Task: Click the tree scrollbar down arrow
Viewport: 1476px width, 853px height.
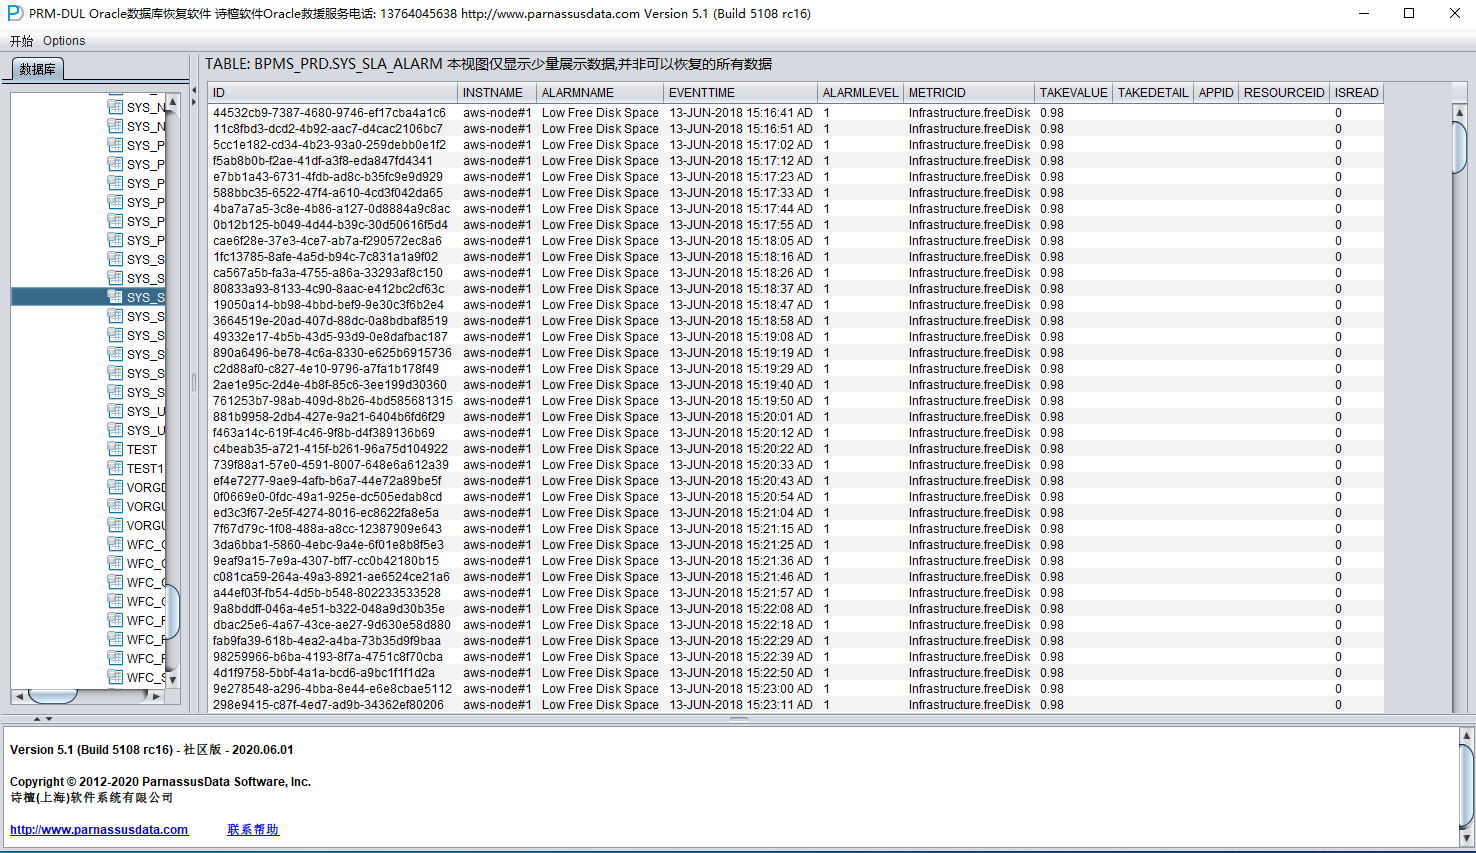Action: [172, 679]
